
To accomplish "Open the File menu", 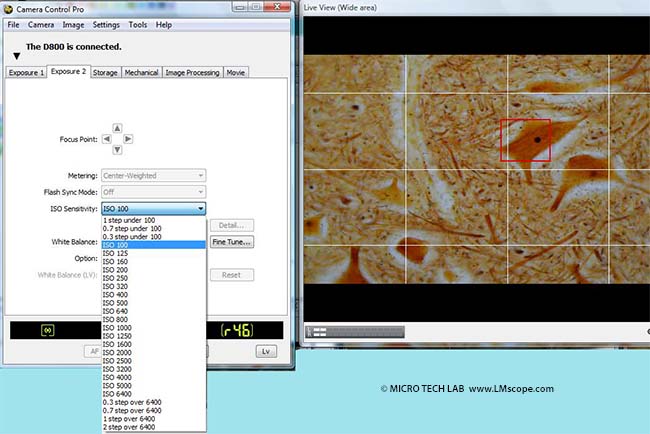I will click(x=13, y=25).
